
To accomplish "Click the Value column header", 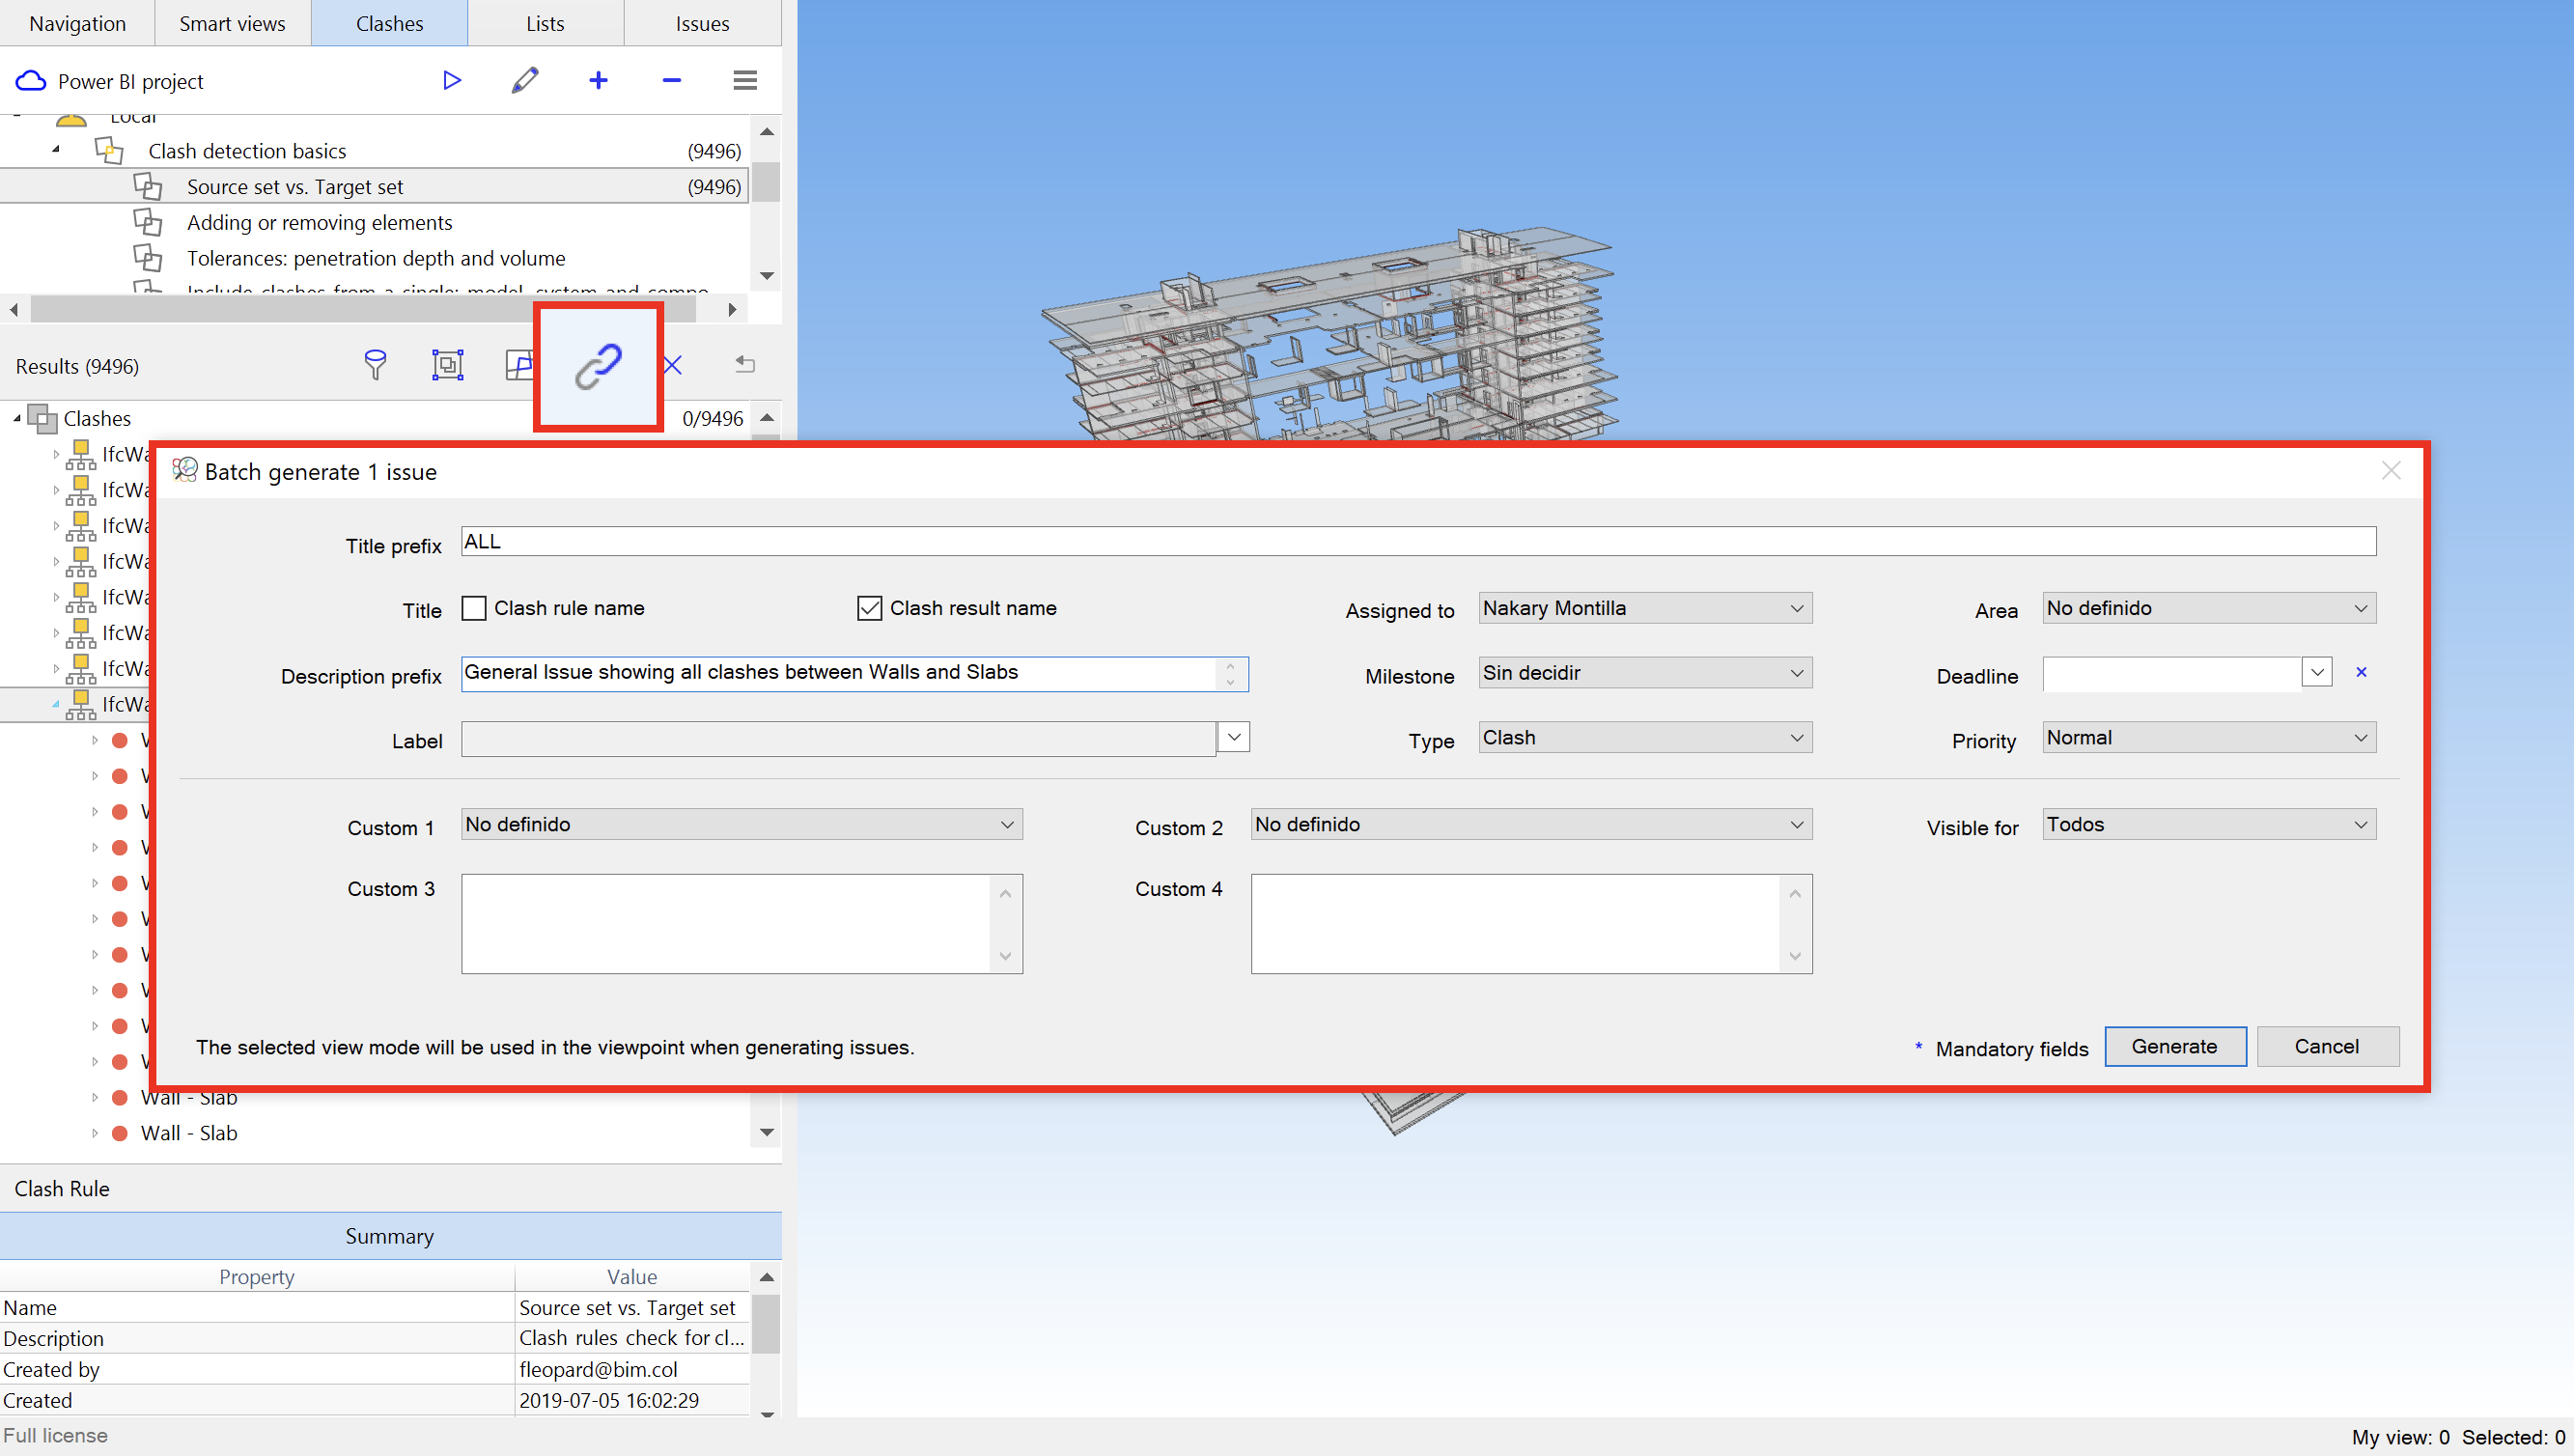I will (632, 1277).
